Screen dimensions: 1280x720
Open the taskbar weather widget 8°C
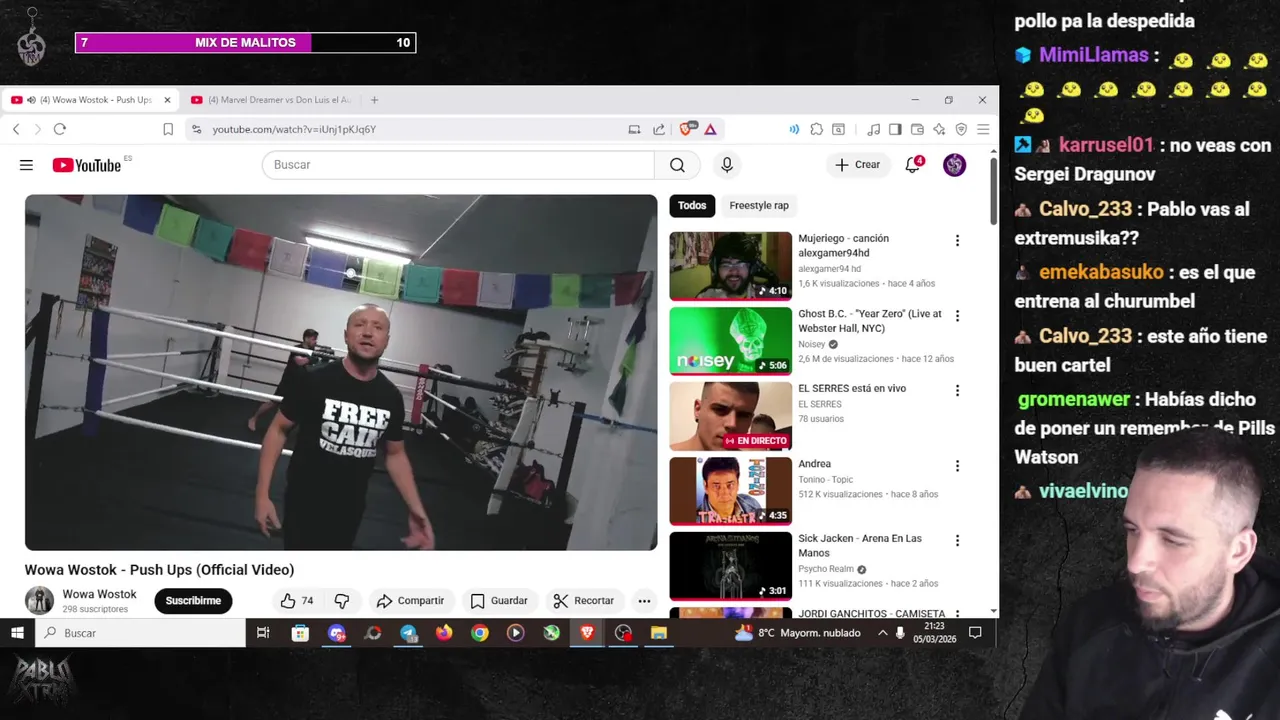click(x=797, y=633)
